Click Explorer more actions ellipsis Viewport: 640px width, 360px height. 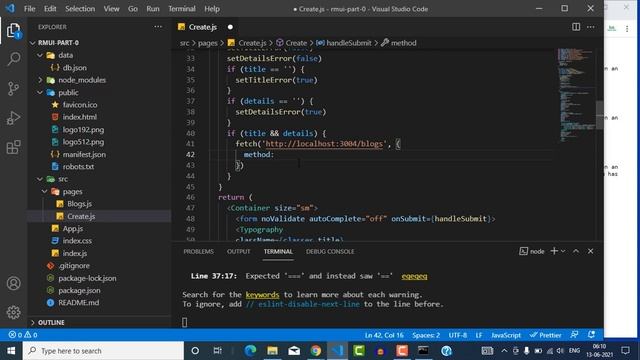coord(158,27)
